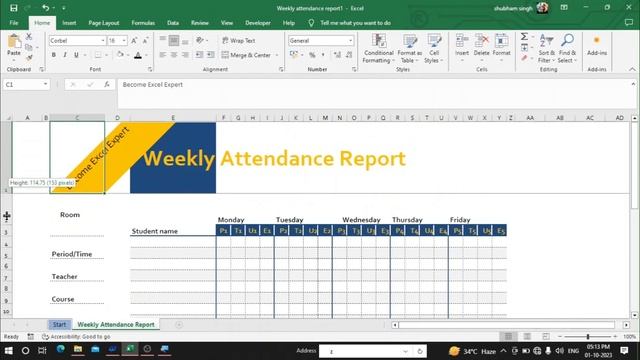Click the zoom slider handle
Screen dimensions: 640x360
pyautogui.click(x=588, y=337)
